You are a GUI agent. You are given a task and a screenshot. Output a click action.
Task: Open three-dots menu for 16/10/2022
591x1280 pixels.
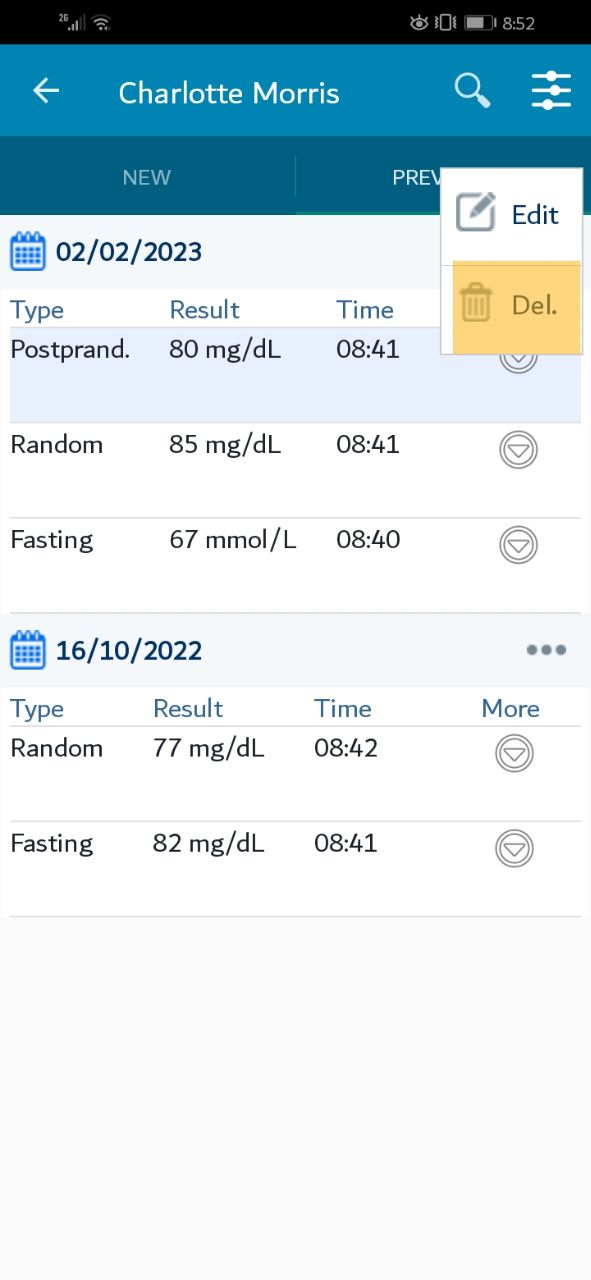[x=546, y=650]
